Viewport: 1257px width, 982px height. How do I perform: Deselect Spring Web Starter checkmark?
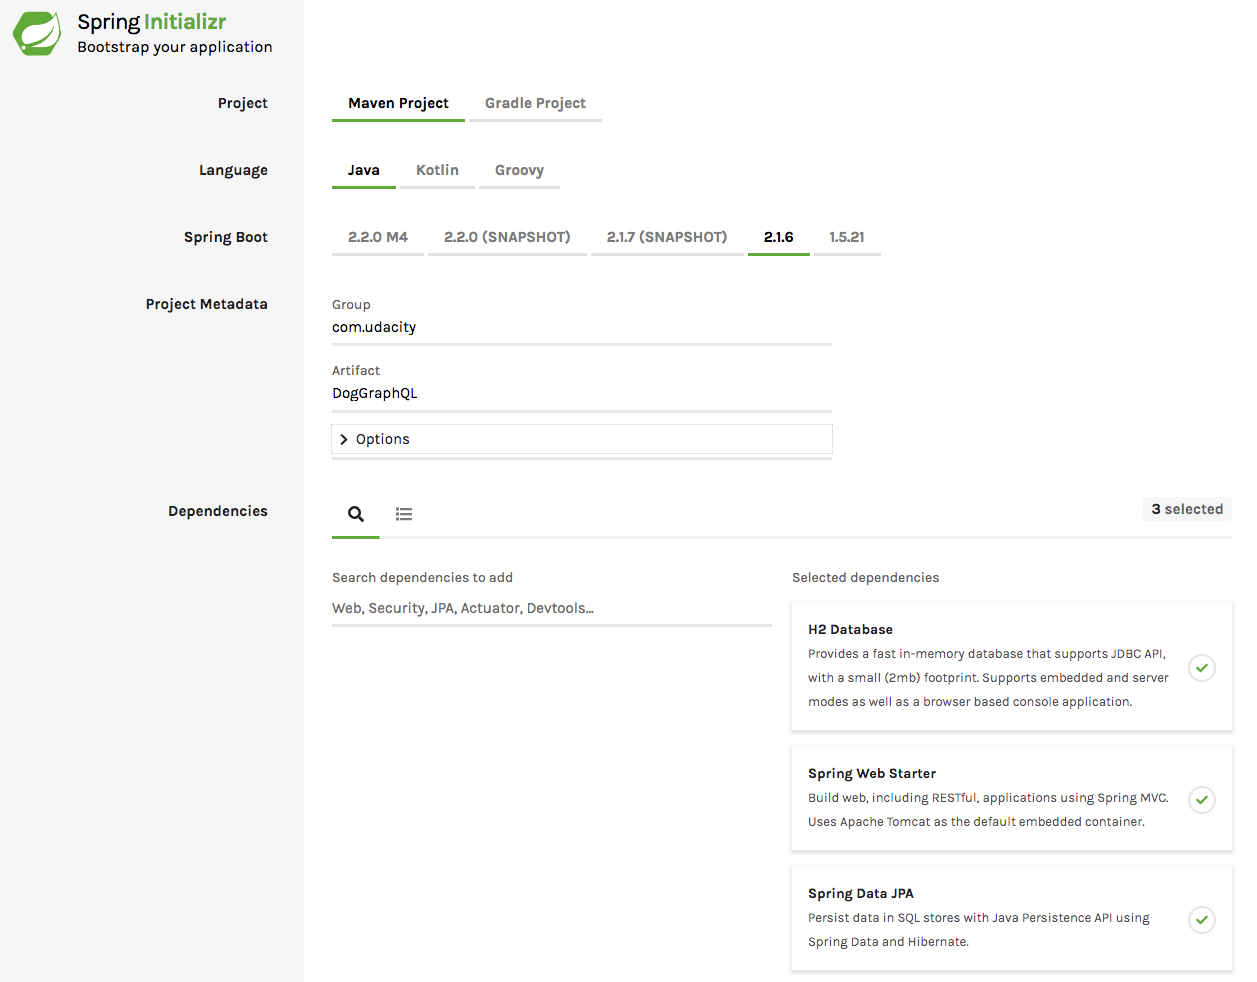[1201, 799]
